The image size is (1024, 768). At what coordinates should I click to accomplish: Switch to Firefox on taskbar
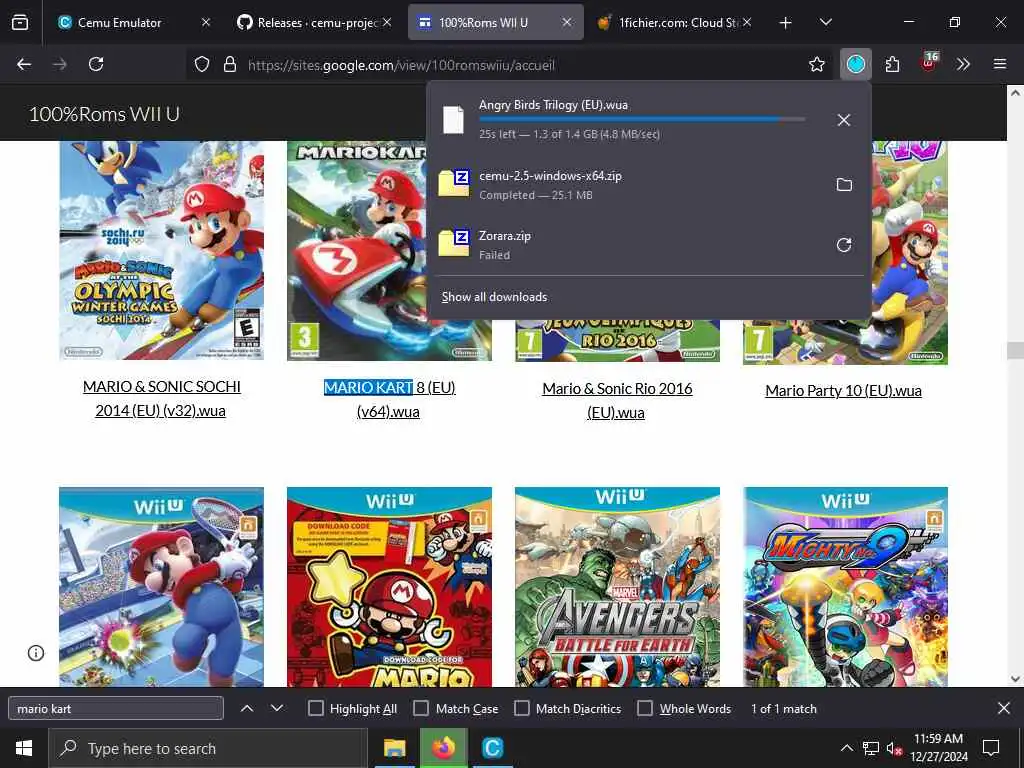pyautogui.click(x=443, y=748)
